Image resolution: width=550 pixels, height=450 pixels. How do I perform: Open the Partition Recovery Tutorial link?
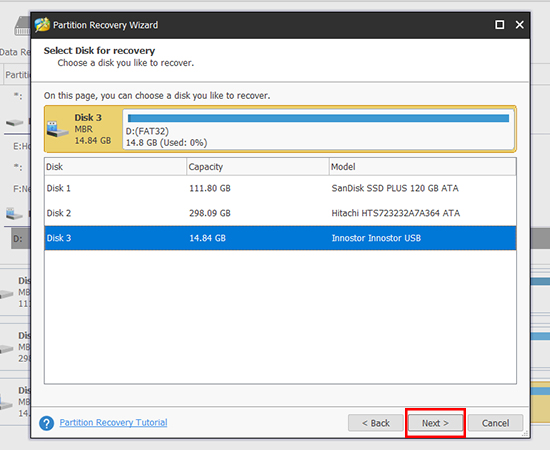tap(113, 422)
